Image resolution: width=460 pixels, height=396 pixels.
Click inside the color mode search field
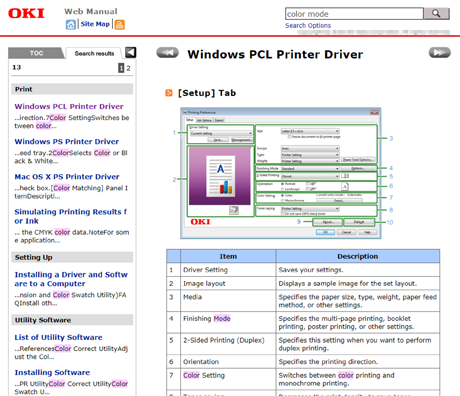coord(354,14)
